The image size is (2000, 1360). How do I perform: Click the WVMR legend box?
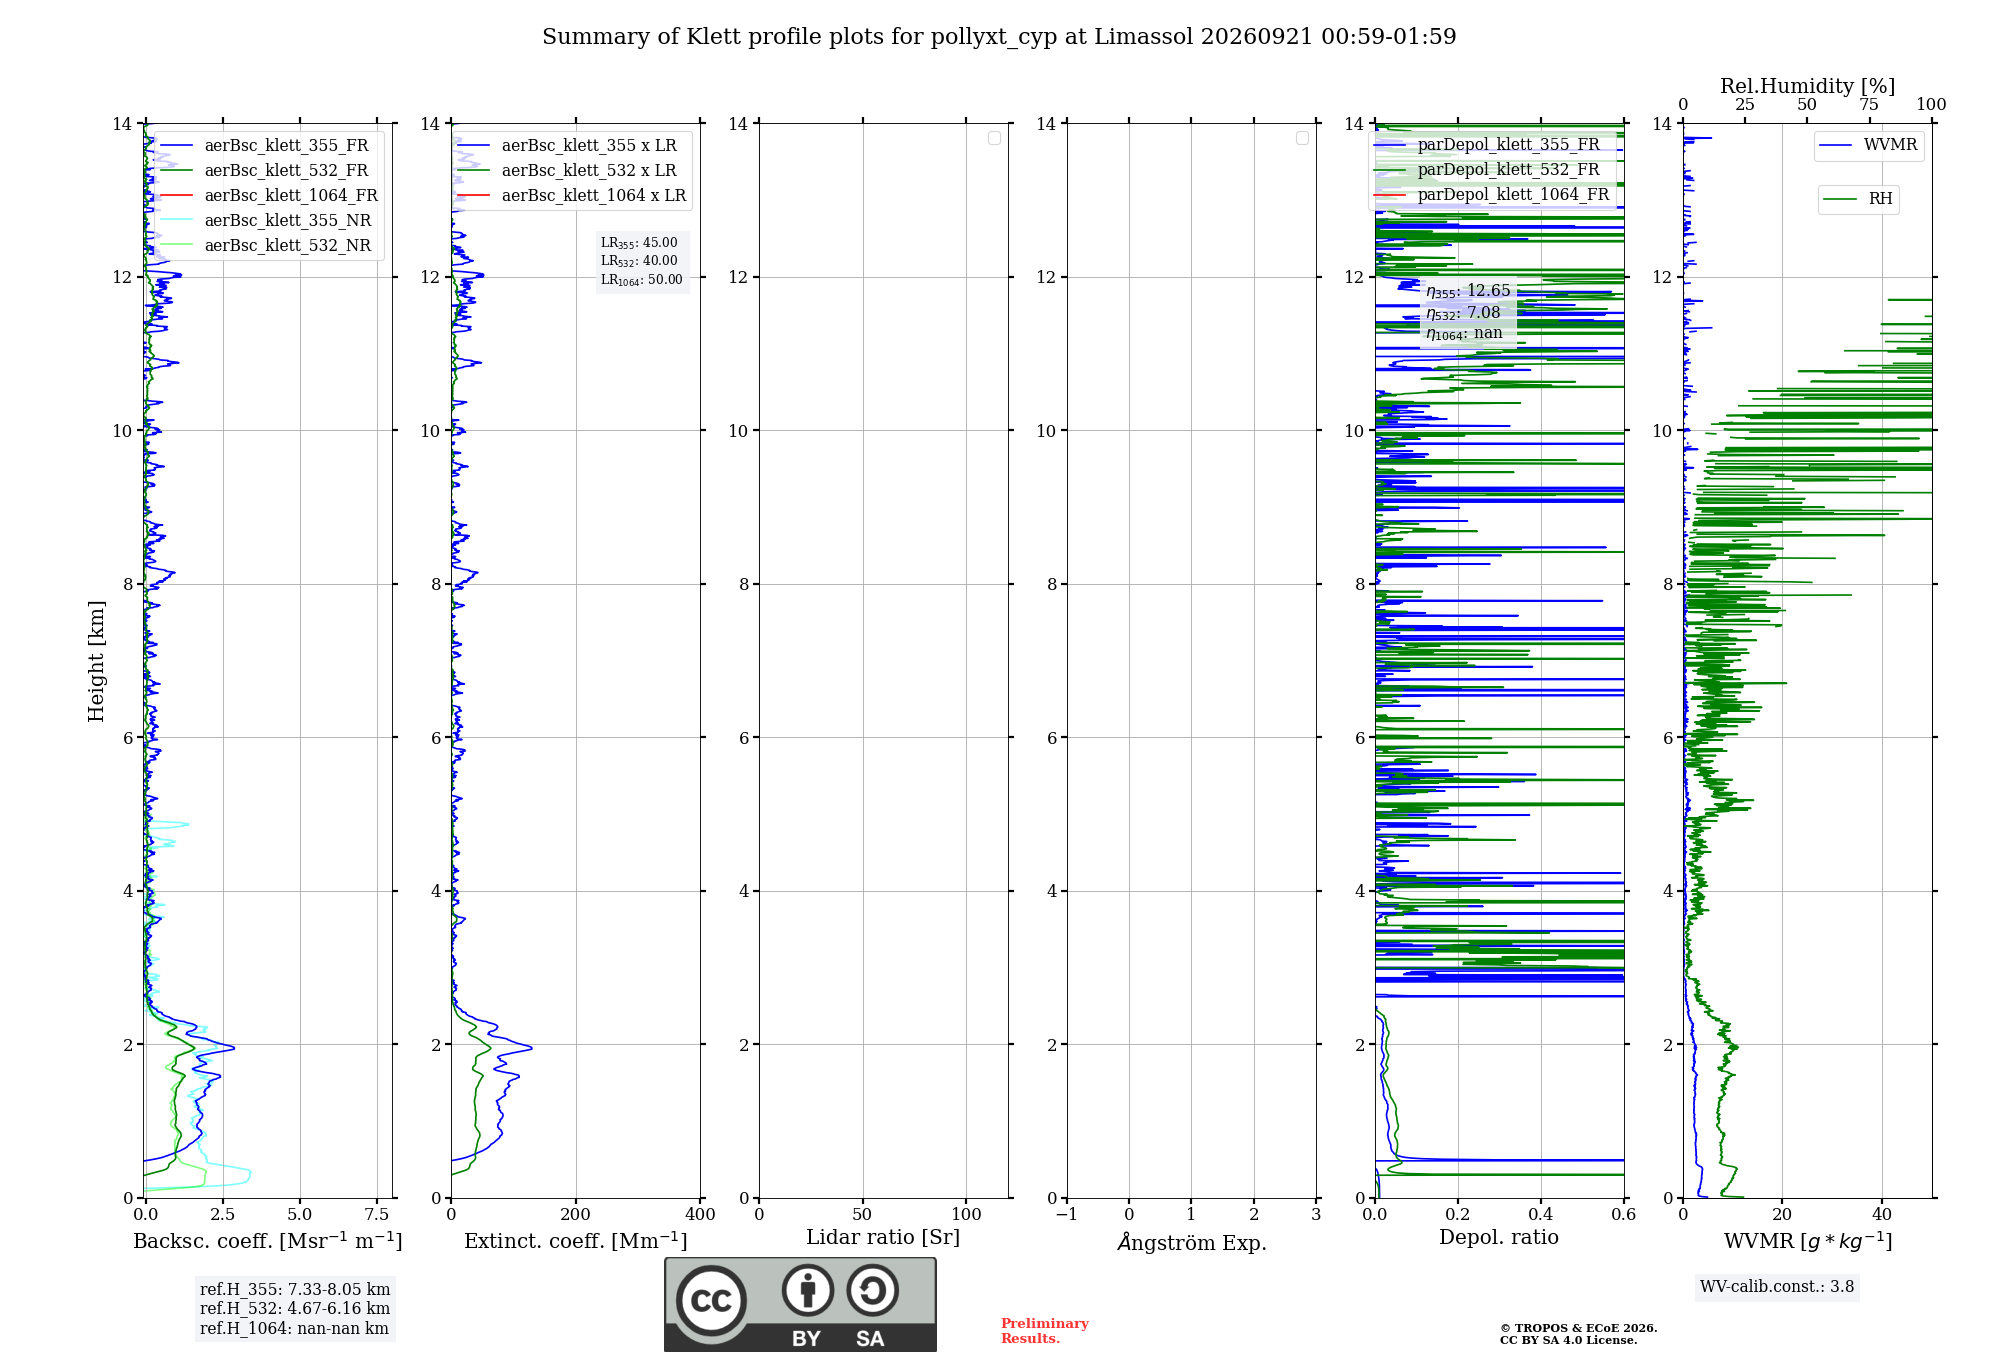tap(1868, 145)
